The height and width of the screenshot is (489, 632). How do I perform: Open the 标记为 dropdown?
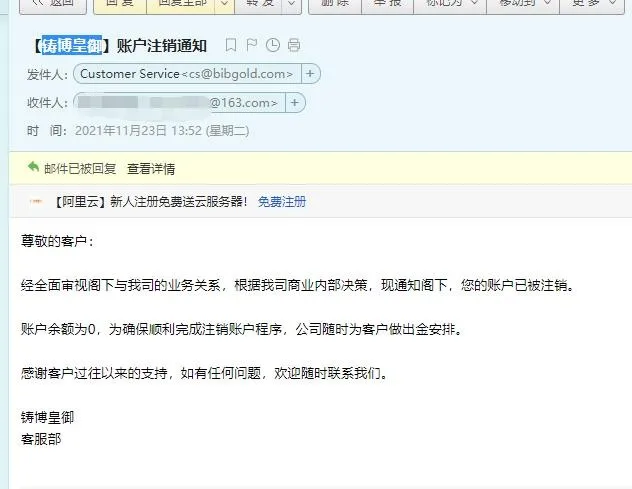click(450, 4)
